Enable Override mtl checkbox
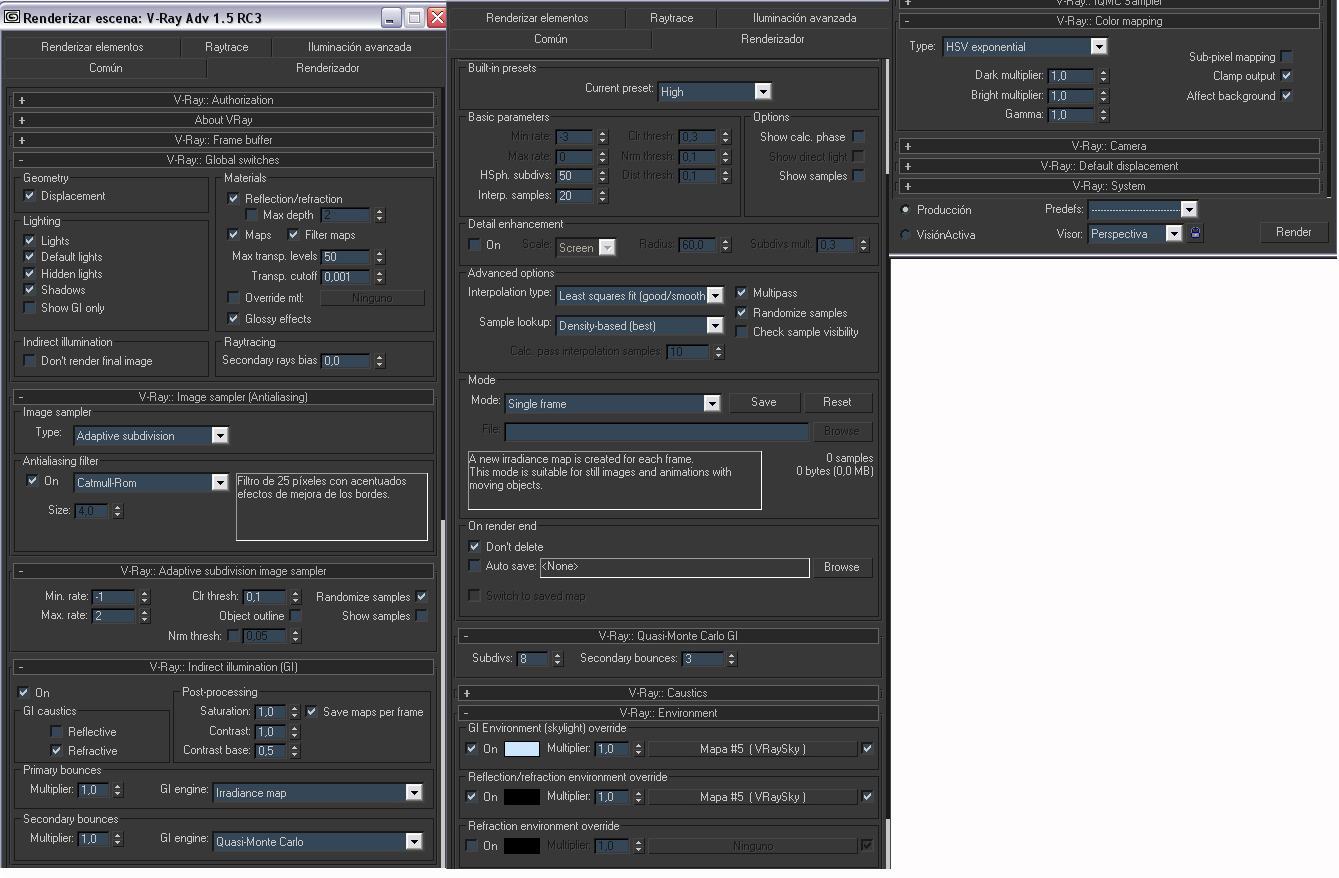The image size is (1339, 878). 234,298
